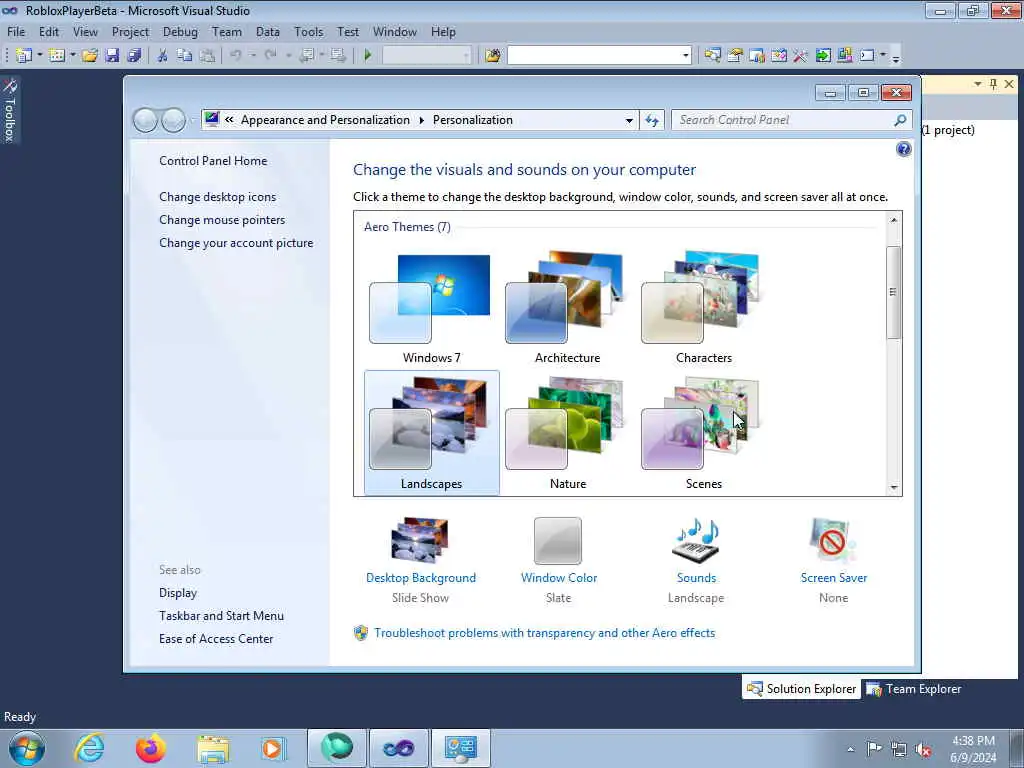Click the Save All icon
The height and width of the screenshot is (768, 1024).
coord(135,56)
